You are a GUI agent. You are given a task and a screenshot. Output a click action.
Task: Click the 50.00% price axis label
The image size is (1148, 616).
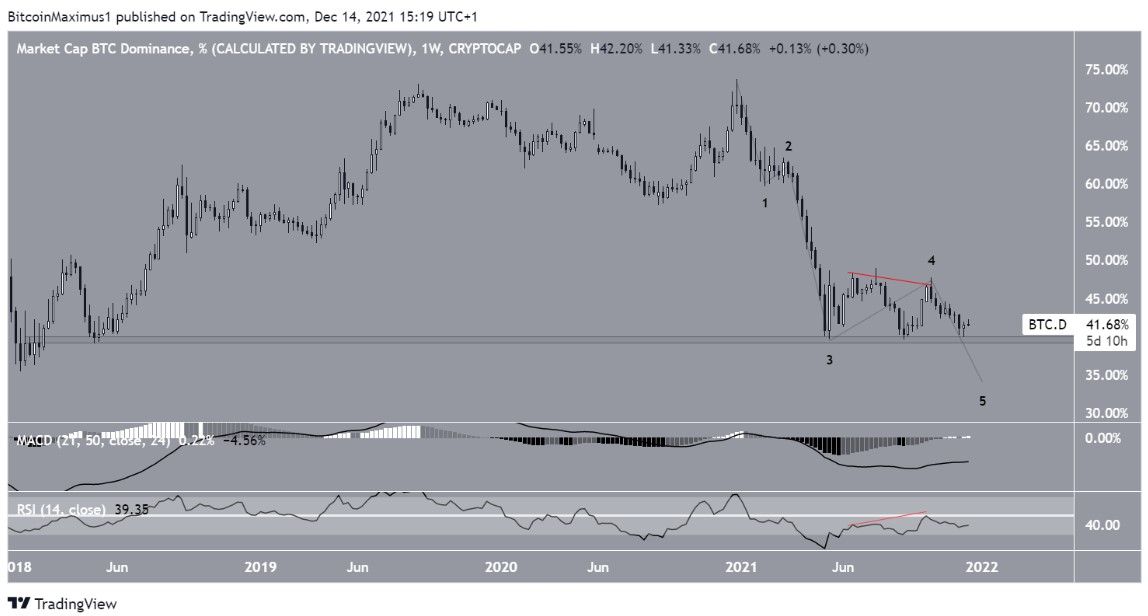(1106, 260)
